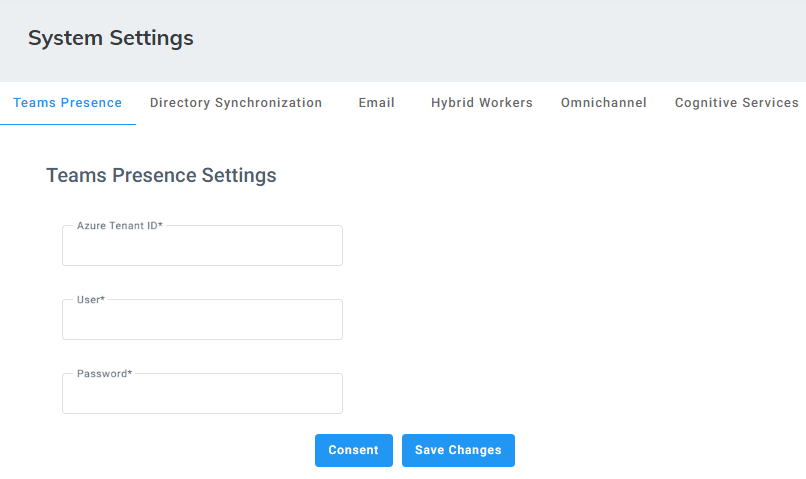Click the asterisk after the Password label
Viewport: 806px width, 479px height.
pos(129,373)
